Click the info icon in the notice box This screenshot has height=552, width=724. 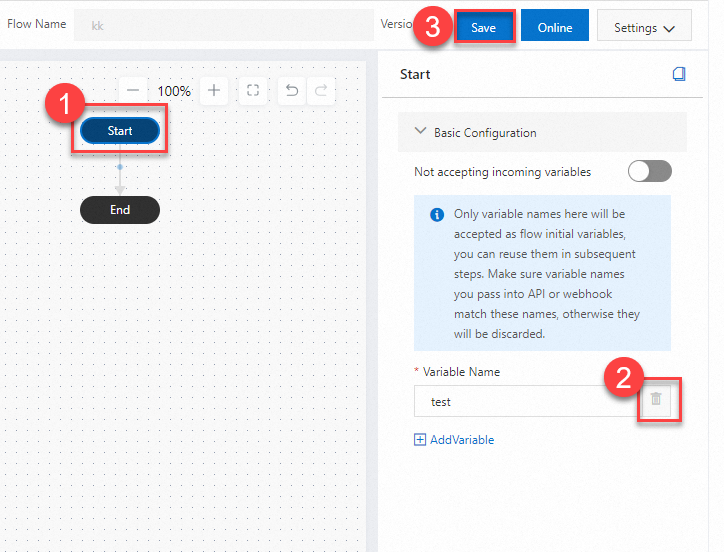(x=437, y=215)
